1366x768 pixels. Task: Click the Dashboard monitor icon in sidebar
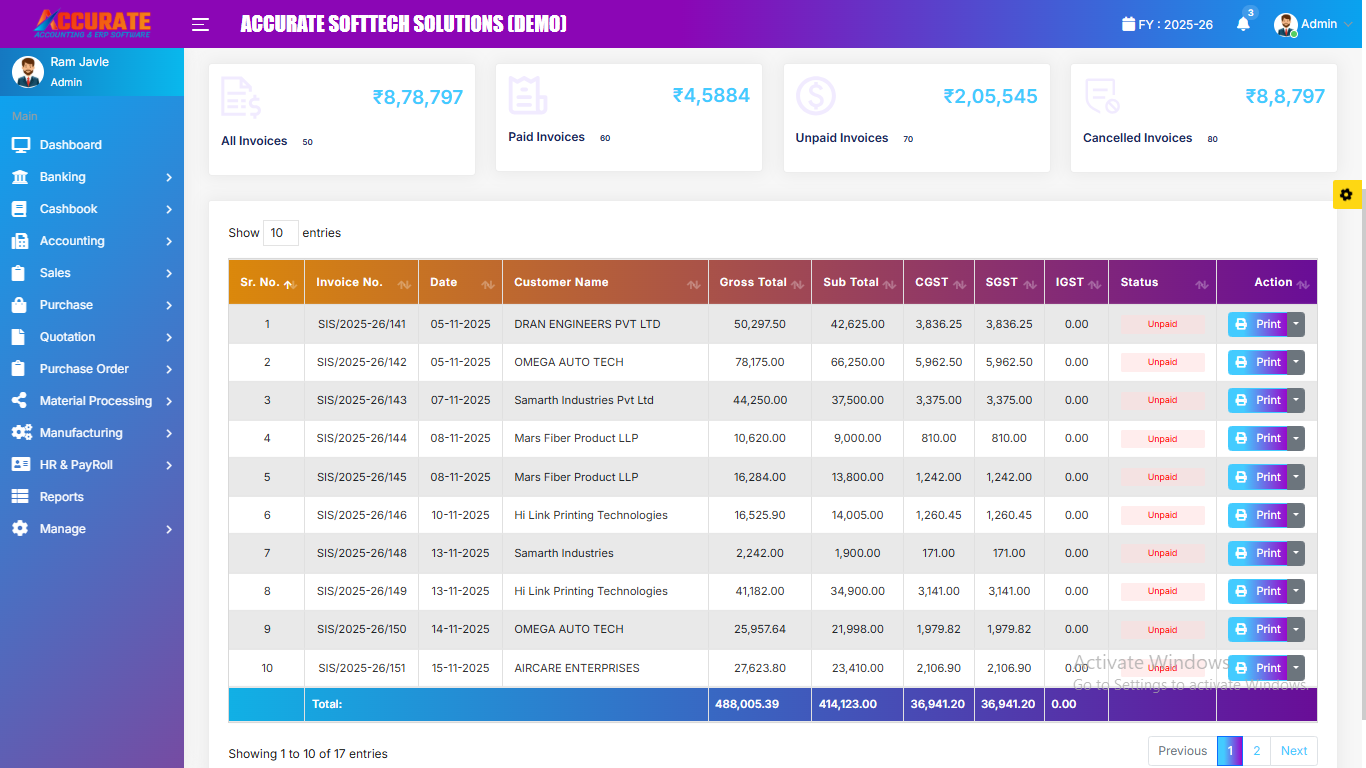tap(20, 145)
